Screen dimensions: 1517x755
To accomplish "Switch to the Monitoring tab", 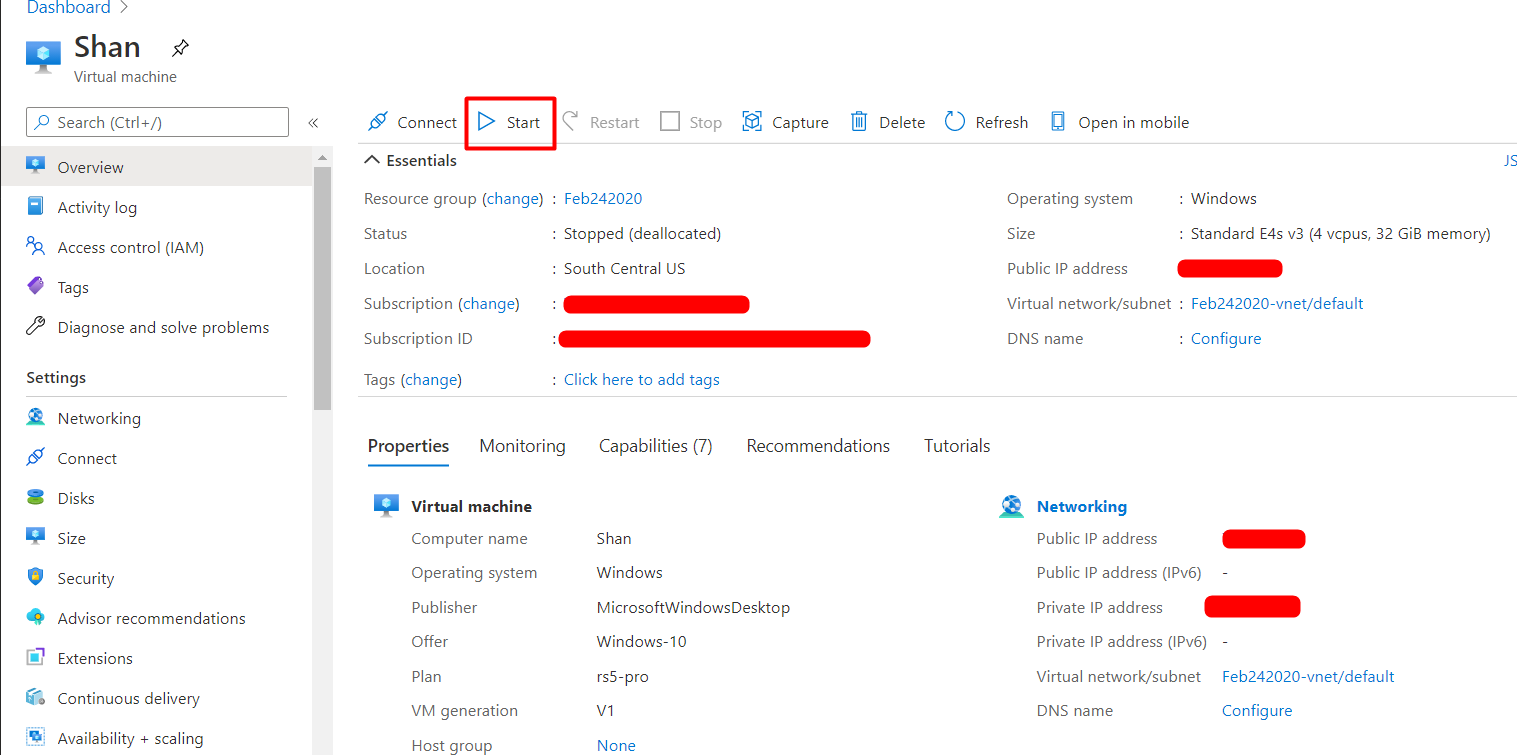I will pyautogui.click(x=522, y=446).
